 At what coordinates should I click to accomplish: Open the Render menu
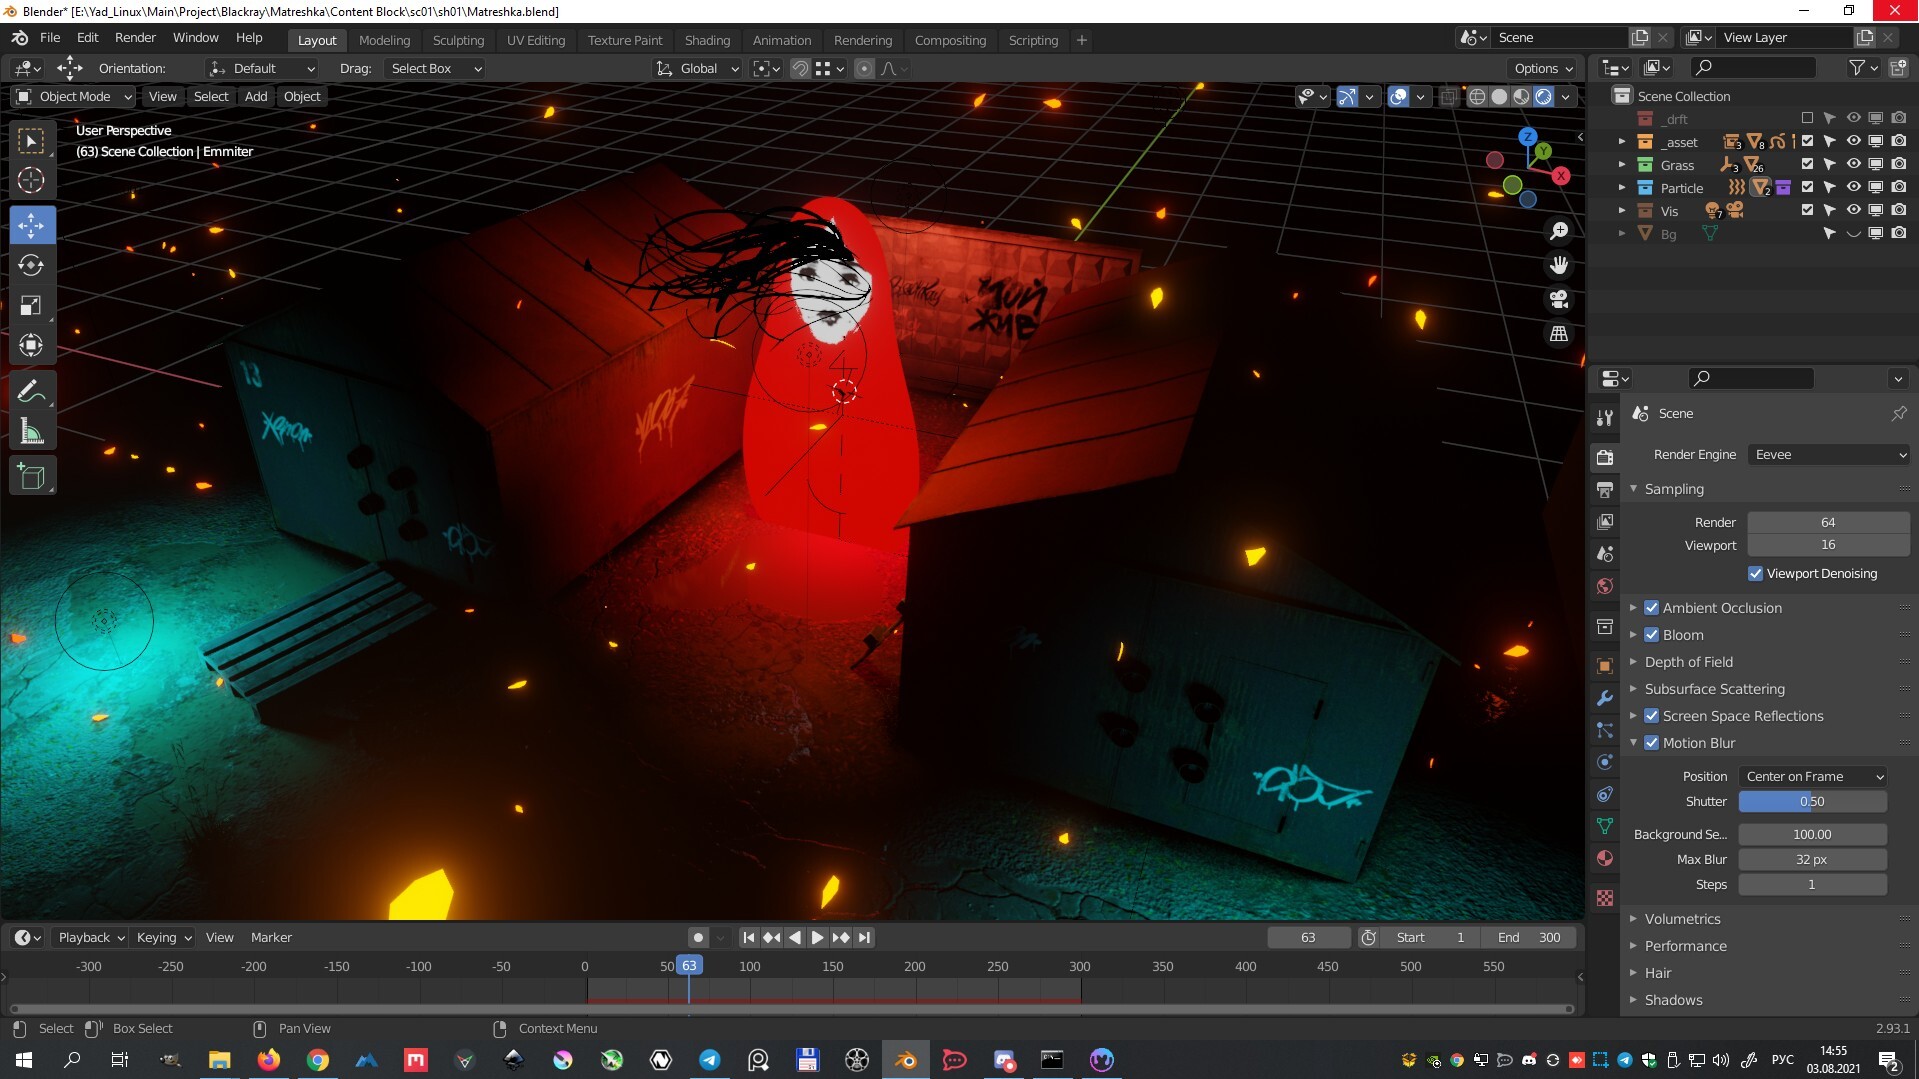[135, 38]
